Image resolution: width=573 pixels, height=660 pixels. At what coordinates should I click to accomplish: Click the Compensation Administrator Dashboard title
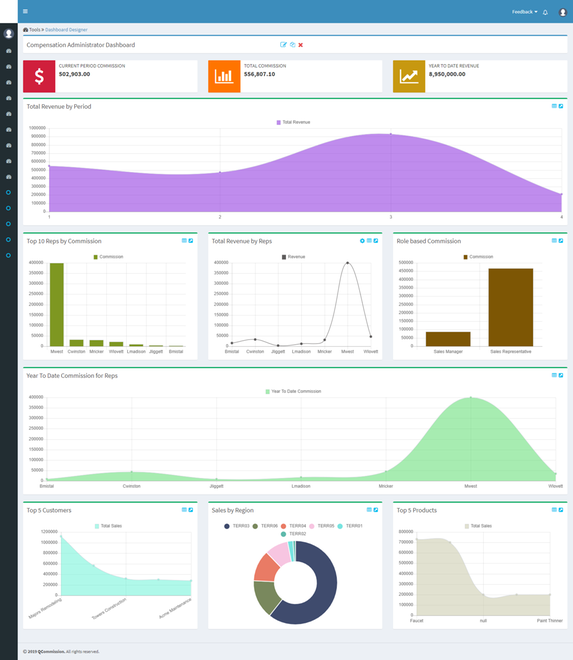click(81, 45)
